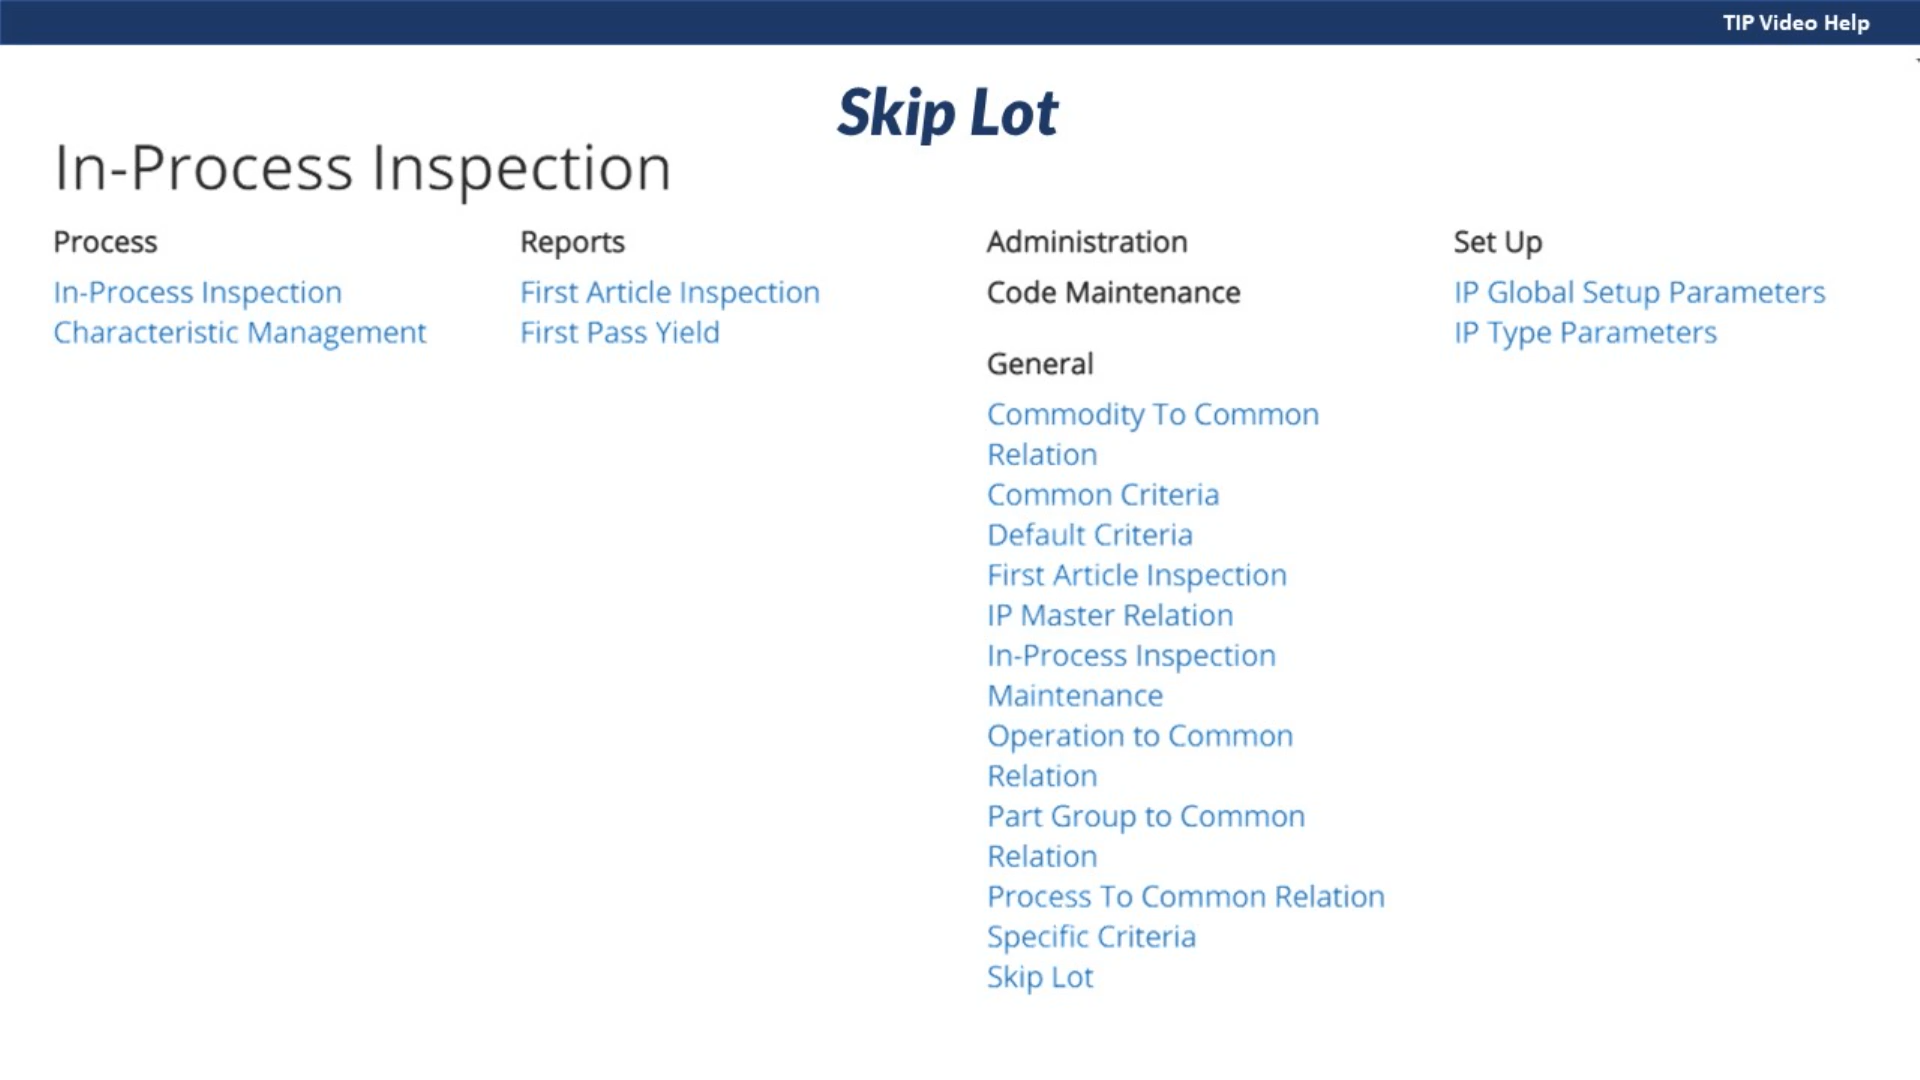Viewport: 1920px width, 1080px height.
Task: Select Operation to Common Relation
Action: point(1139,736)
